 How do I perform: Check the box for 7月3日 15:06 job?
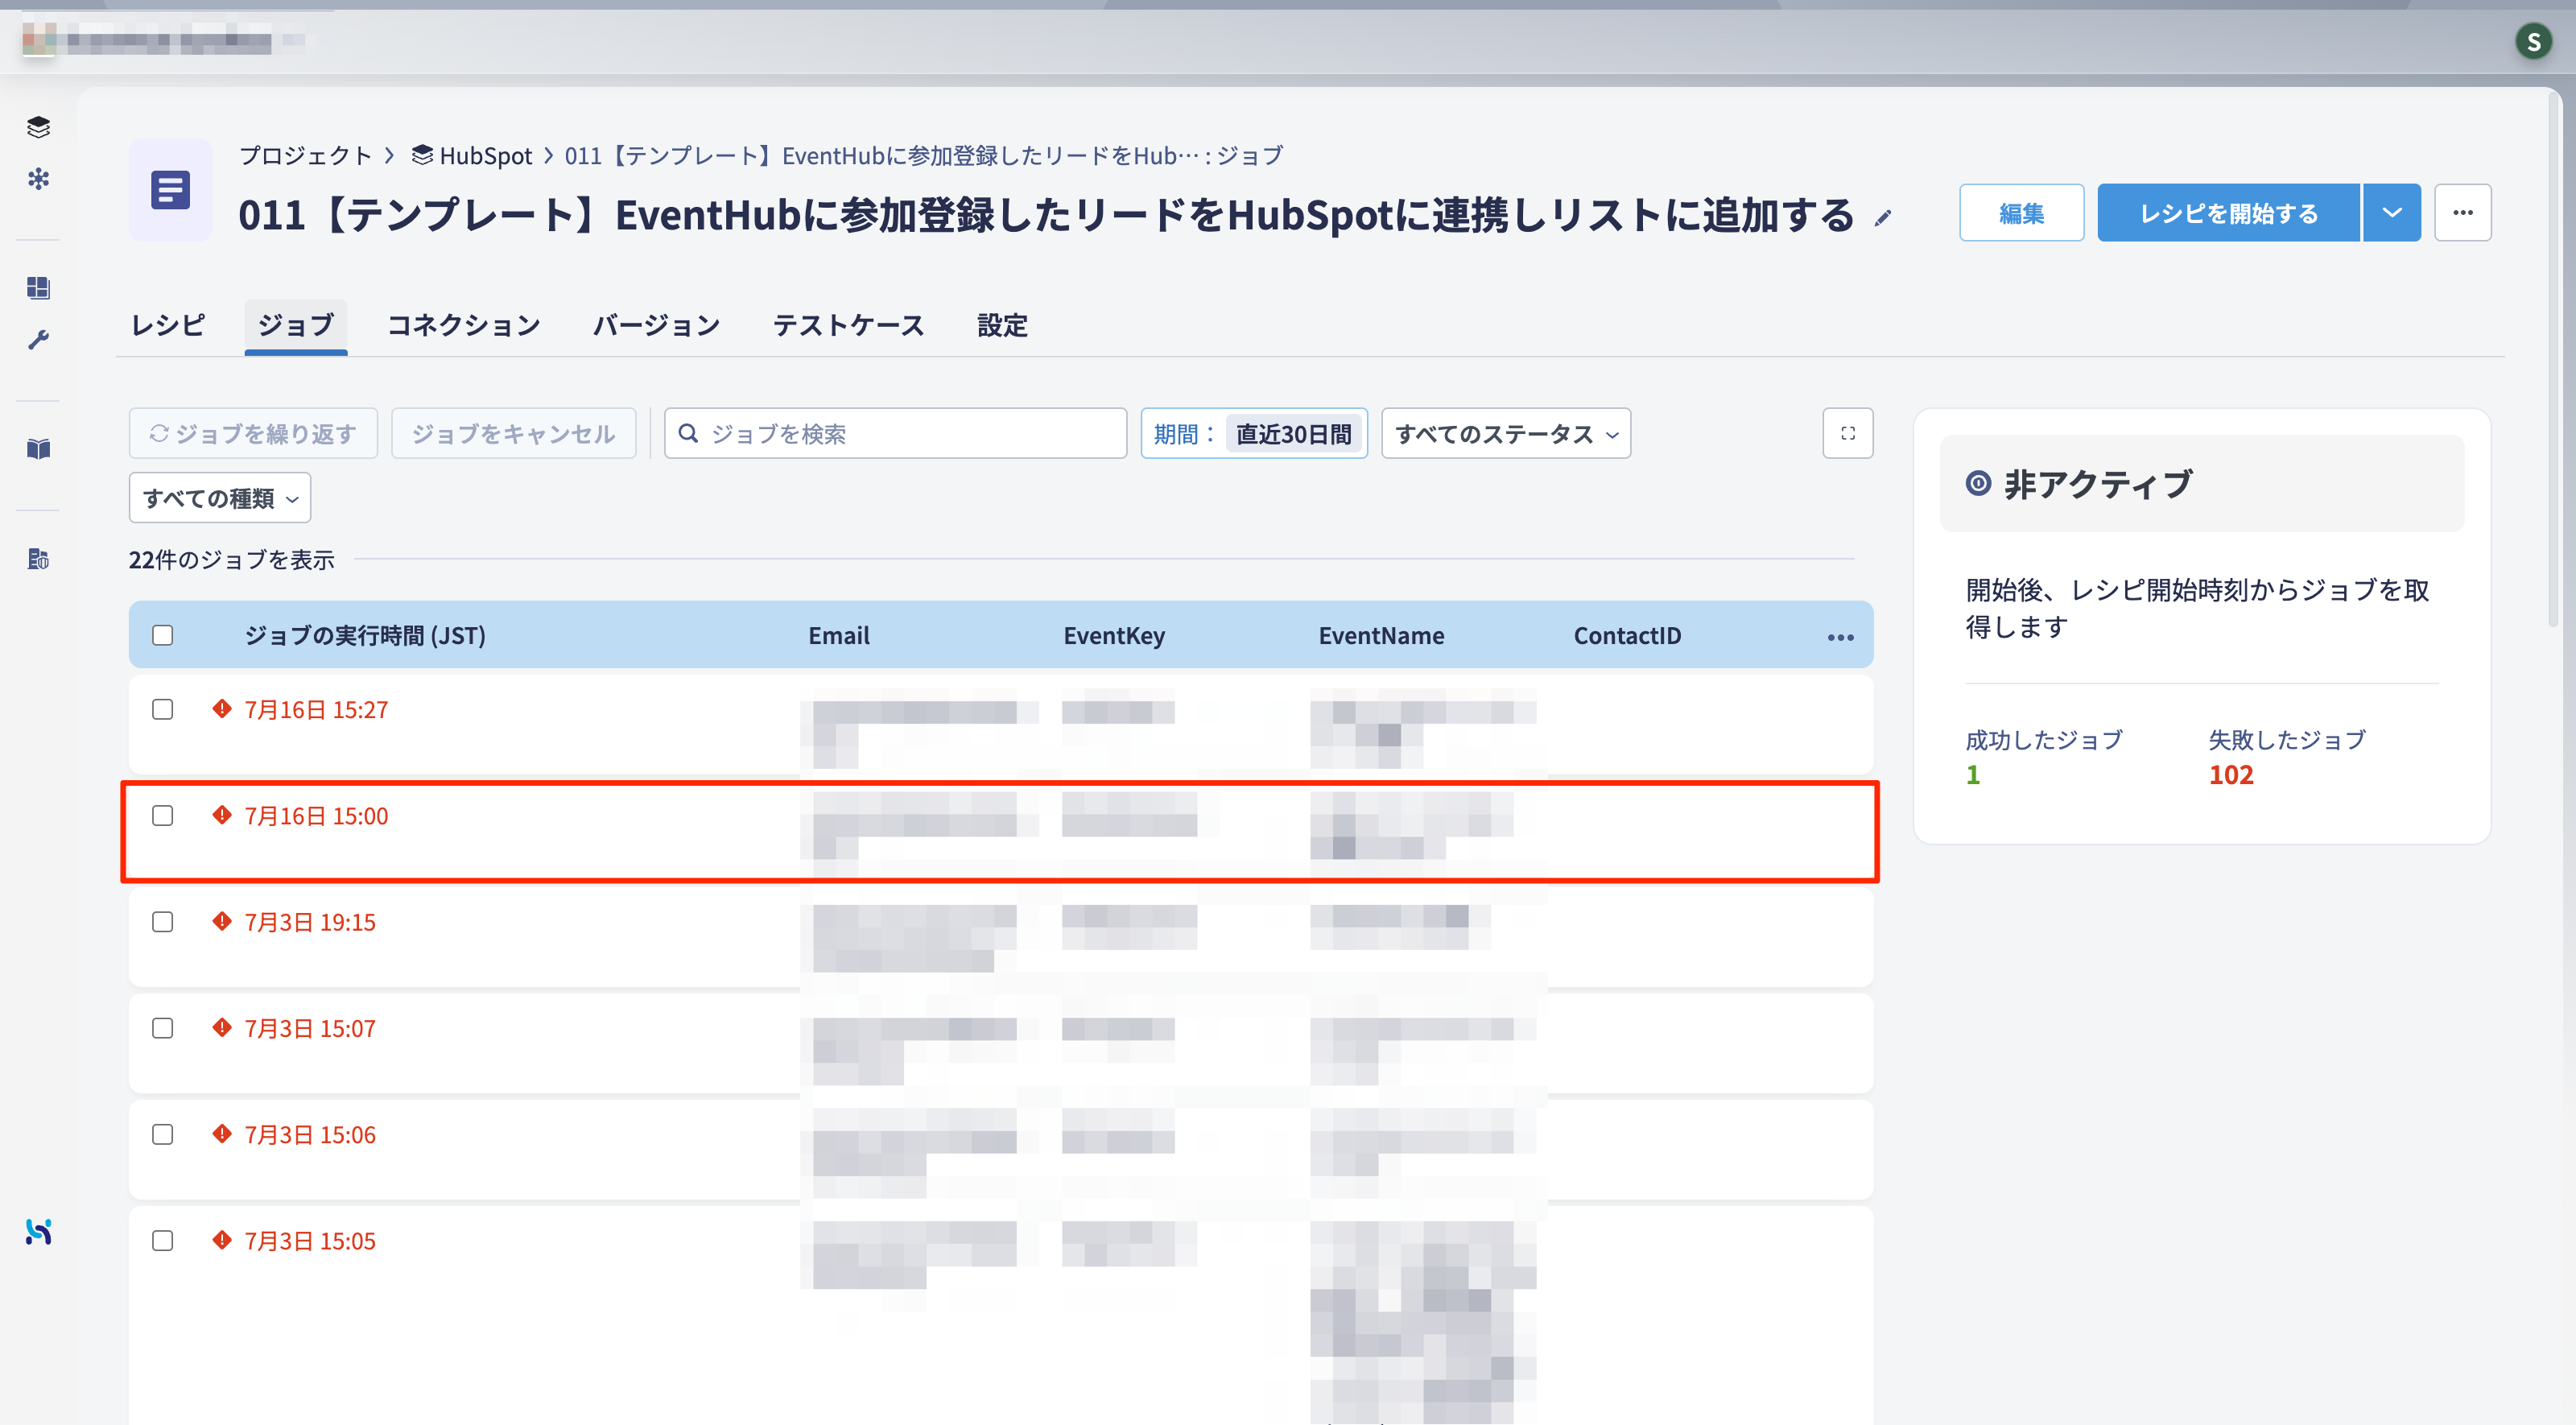[x=163, y=1134]
